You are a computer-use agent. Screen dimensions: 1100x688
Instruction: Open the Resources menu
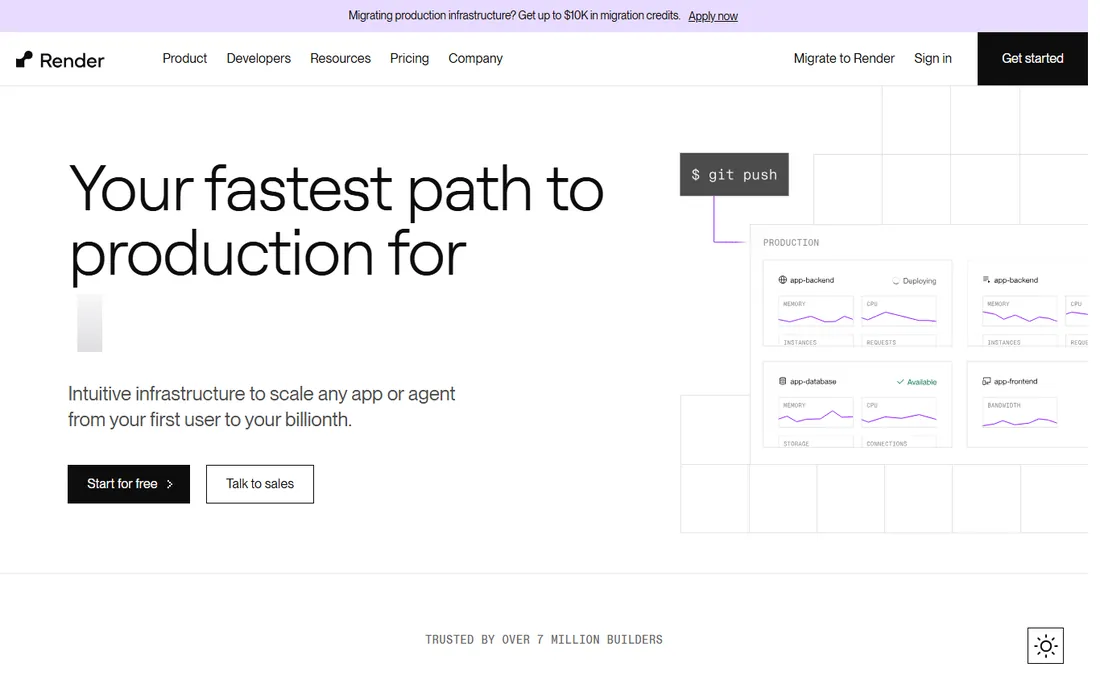coord(340,58)
